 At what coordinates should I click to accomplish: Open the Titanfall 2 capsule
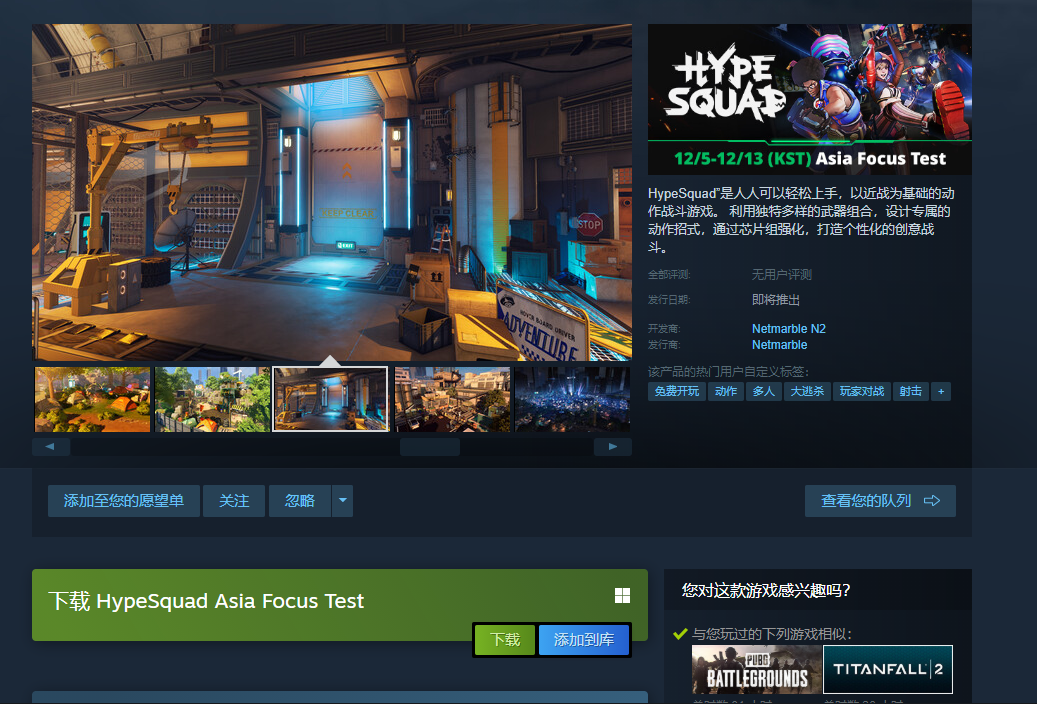click(887, 669)
